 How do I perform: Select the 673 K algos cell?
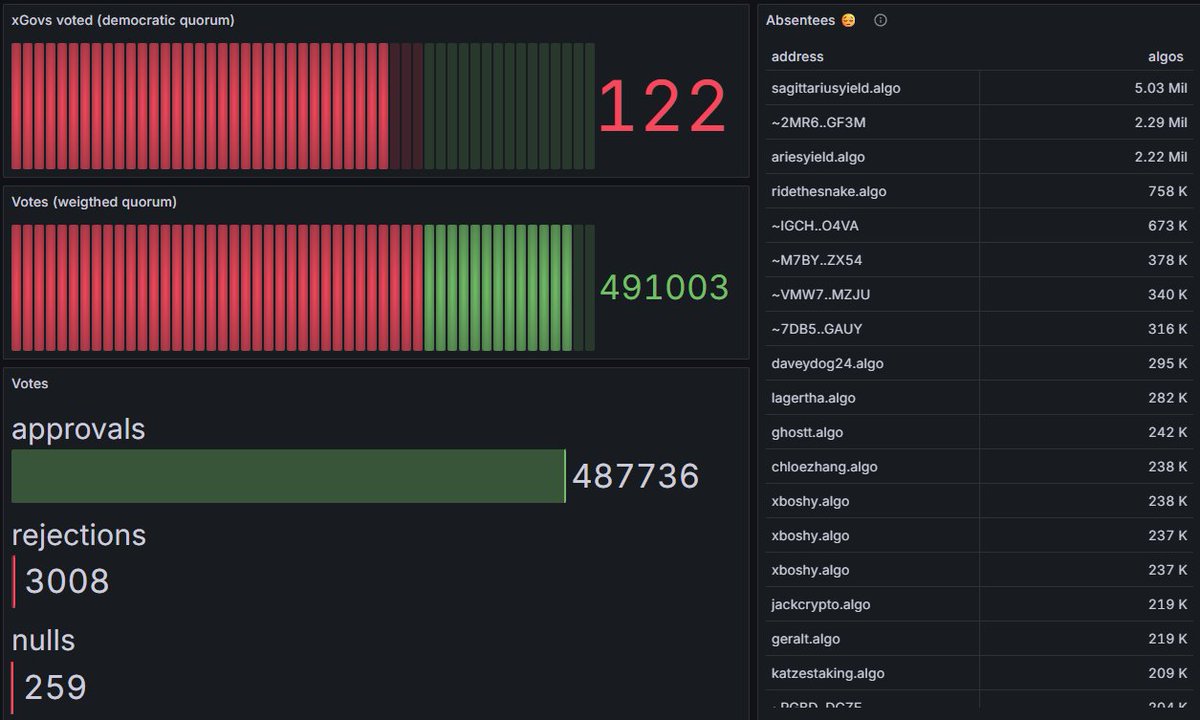1087,226
